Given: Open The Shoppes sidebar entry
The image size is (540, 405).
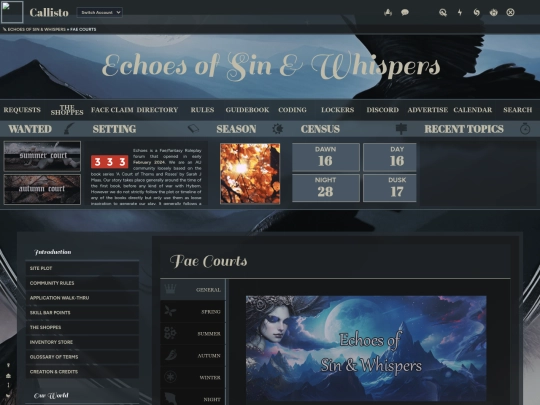Looking at the screenshot, I should pyautogui.click(x=82, y=327).
